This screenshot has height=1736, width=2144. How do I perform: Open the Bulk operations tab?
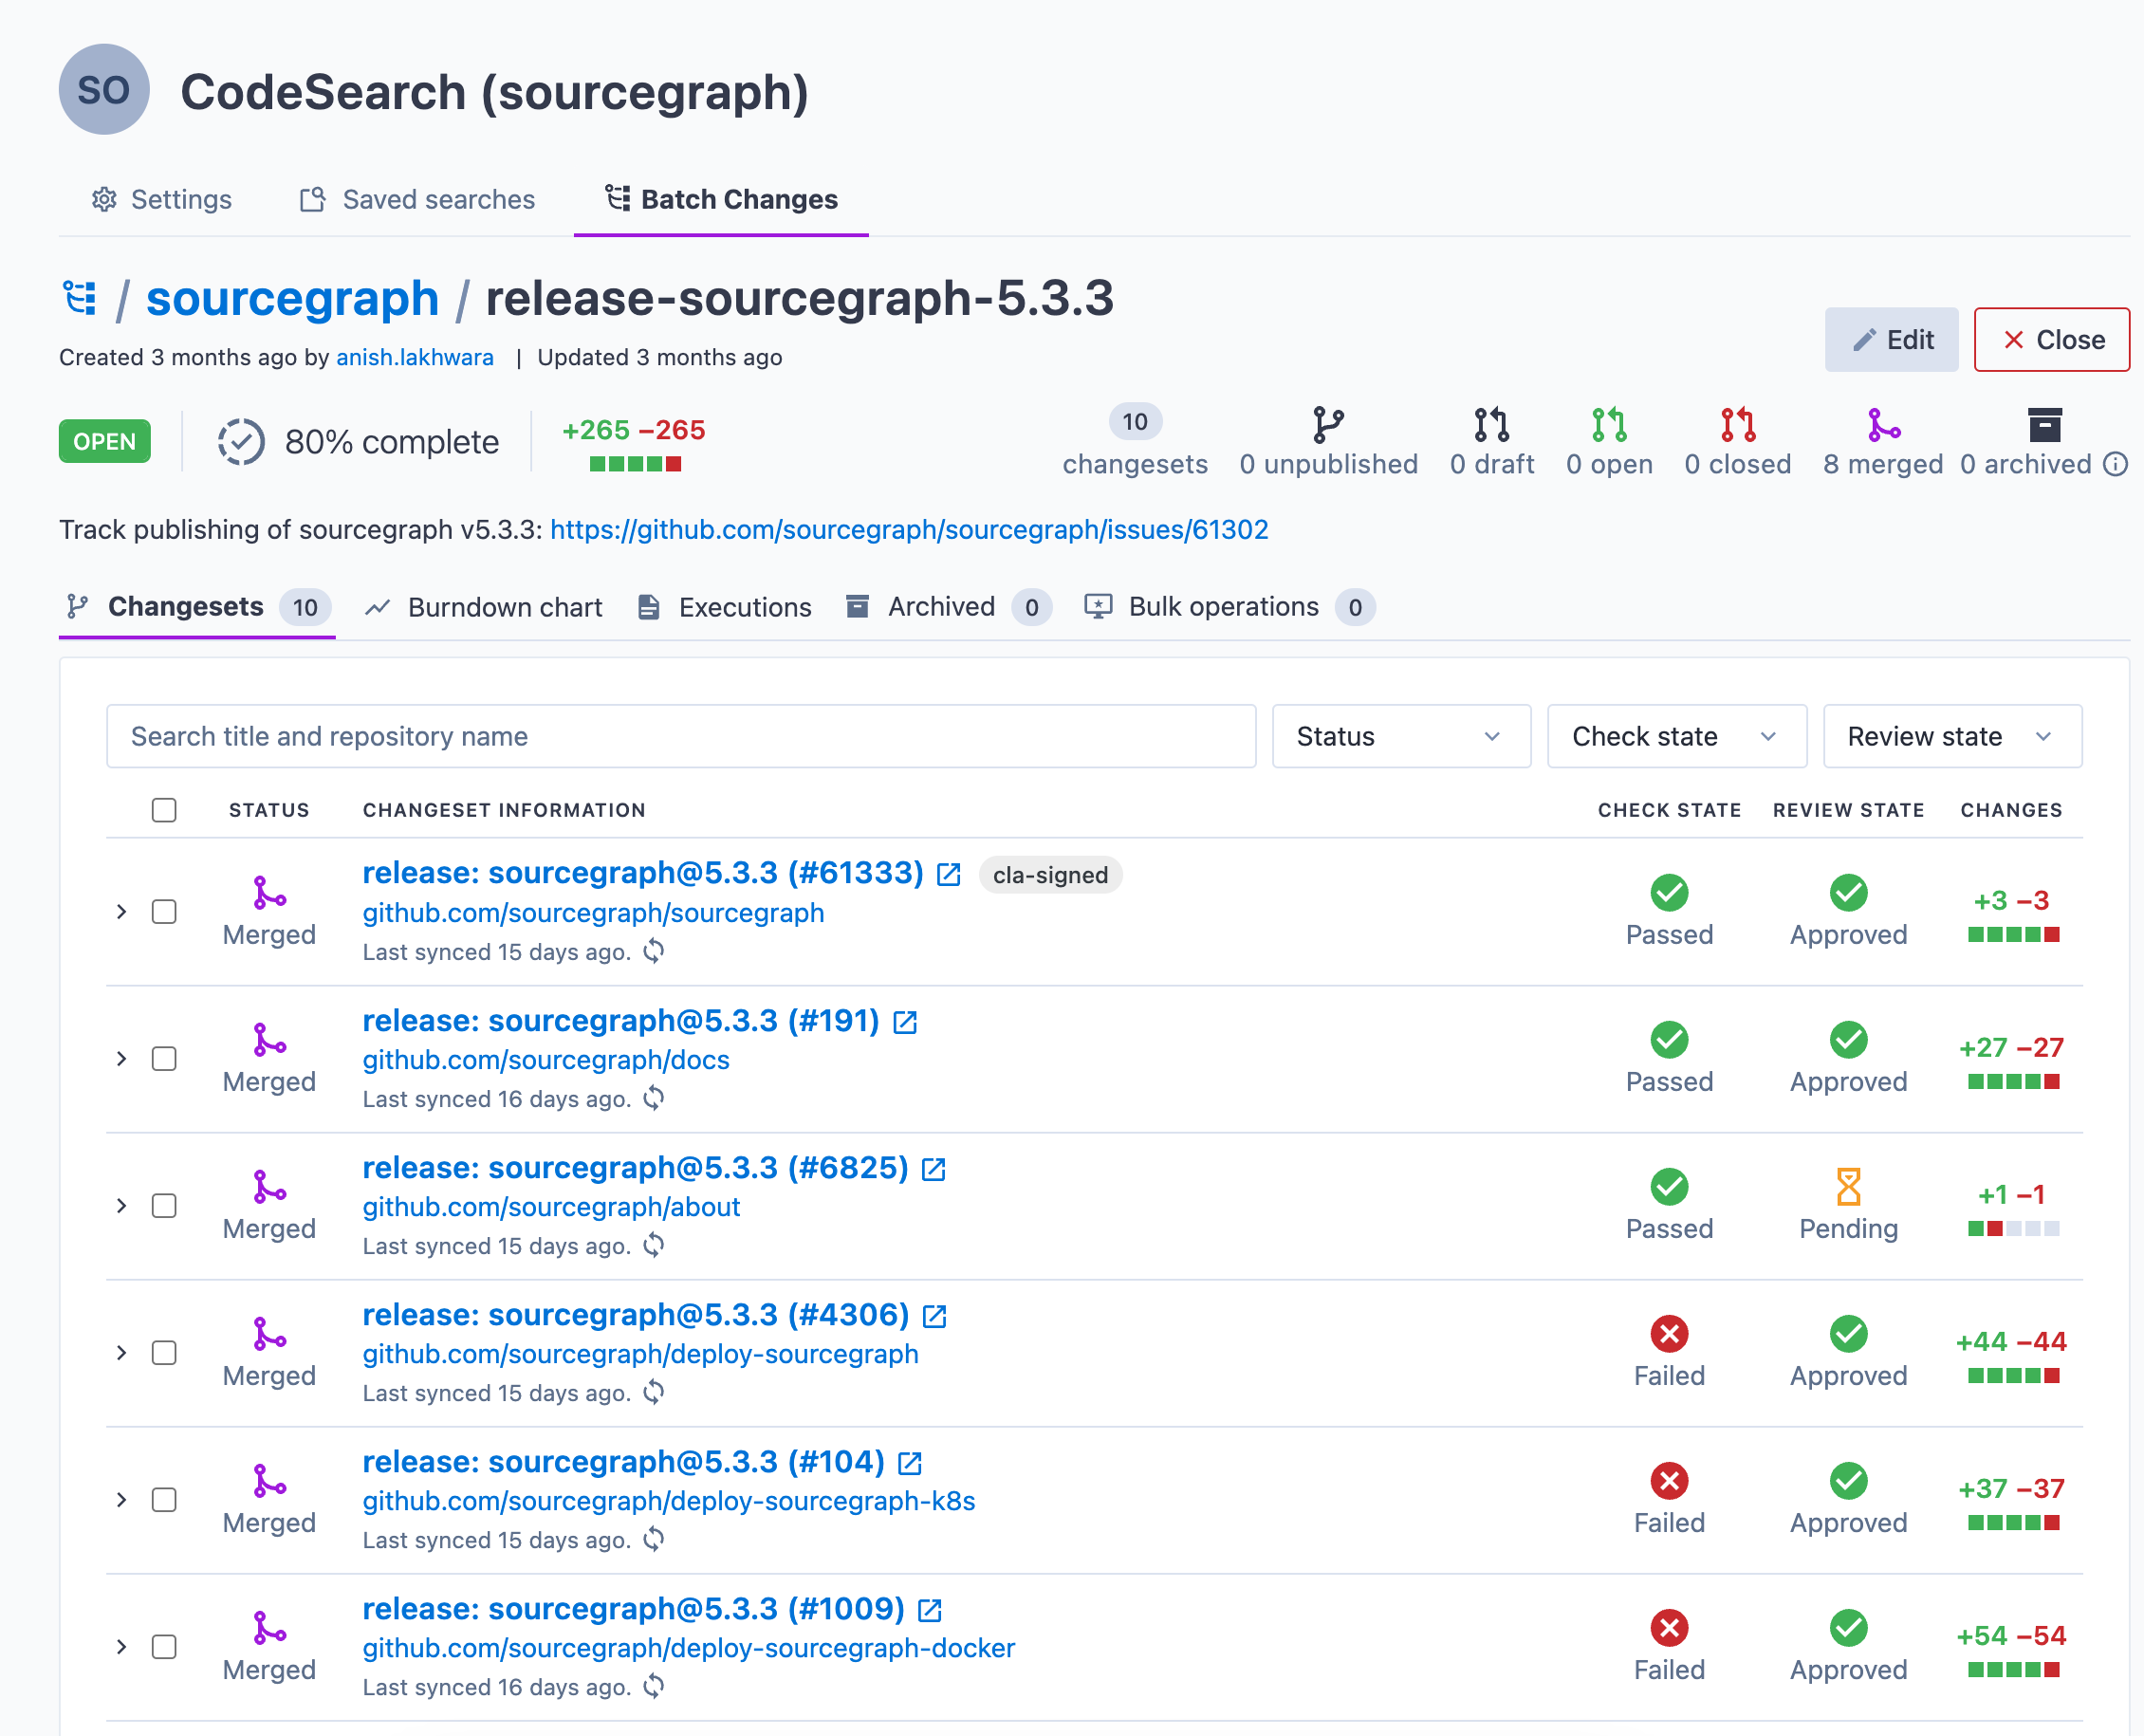pyautogui.click(x=1230, y=607)
